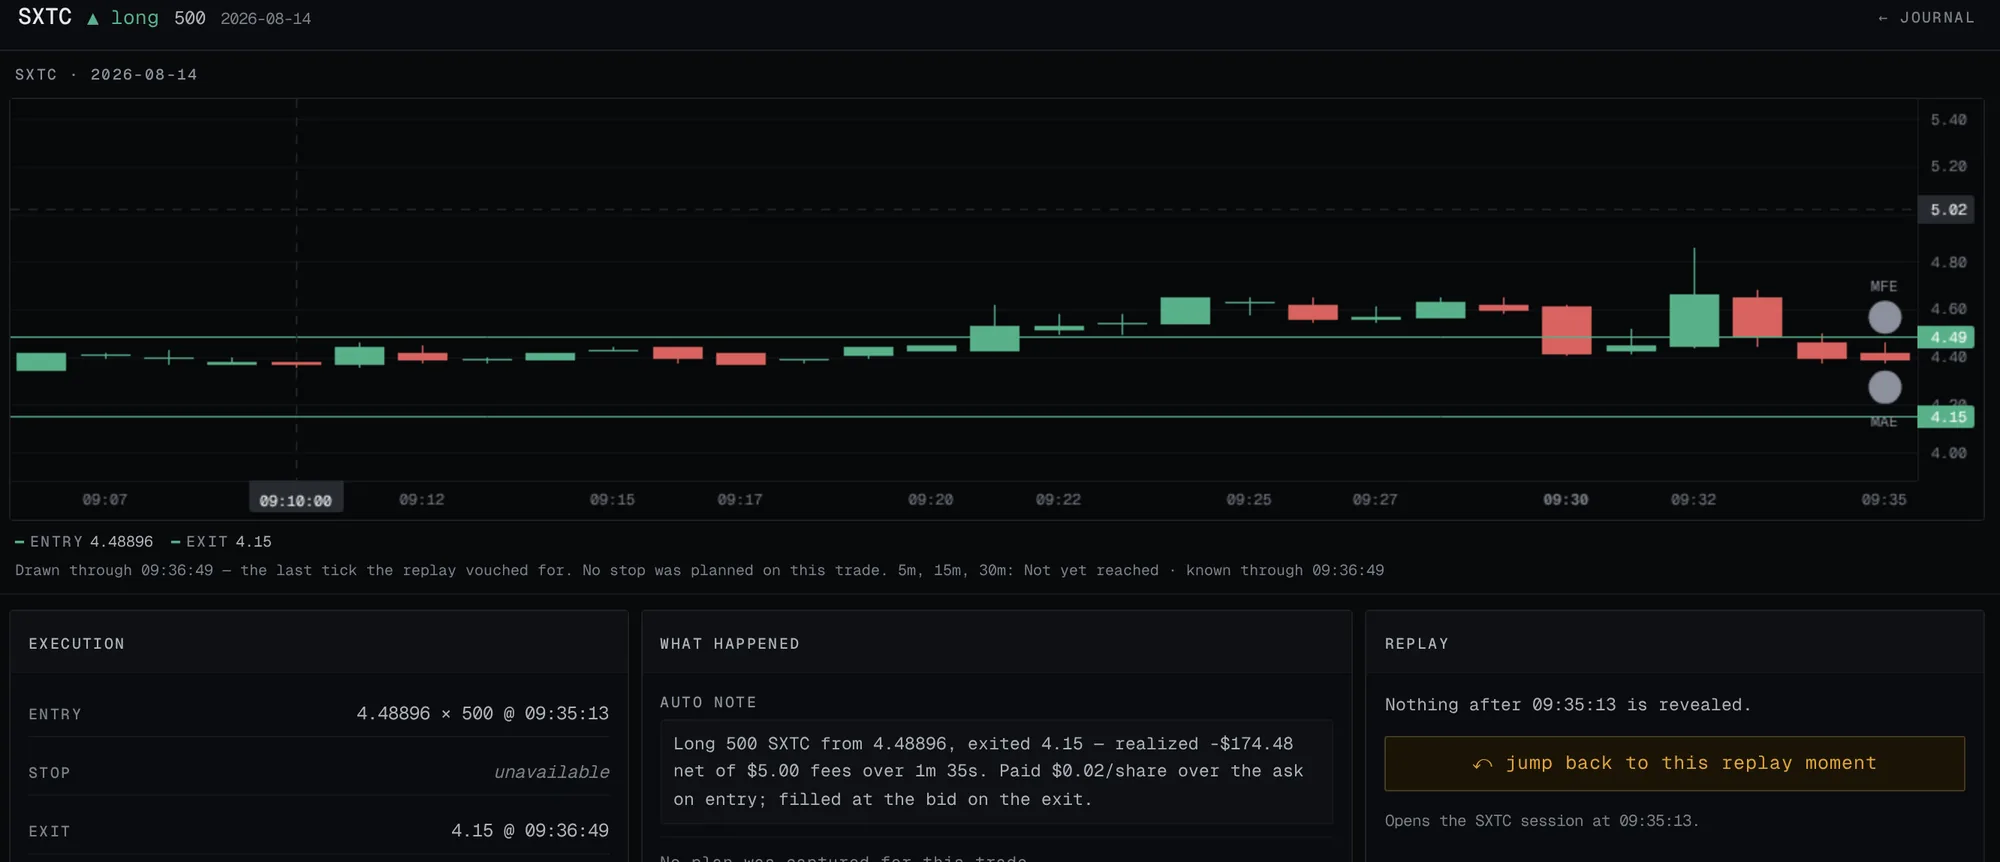Viewport: 2000px width, 862px height.
Task: Click the 09:25 time axis label
Action: (x=1249, y=500)
